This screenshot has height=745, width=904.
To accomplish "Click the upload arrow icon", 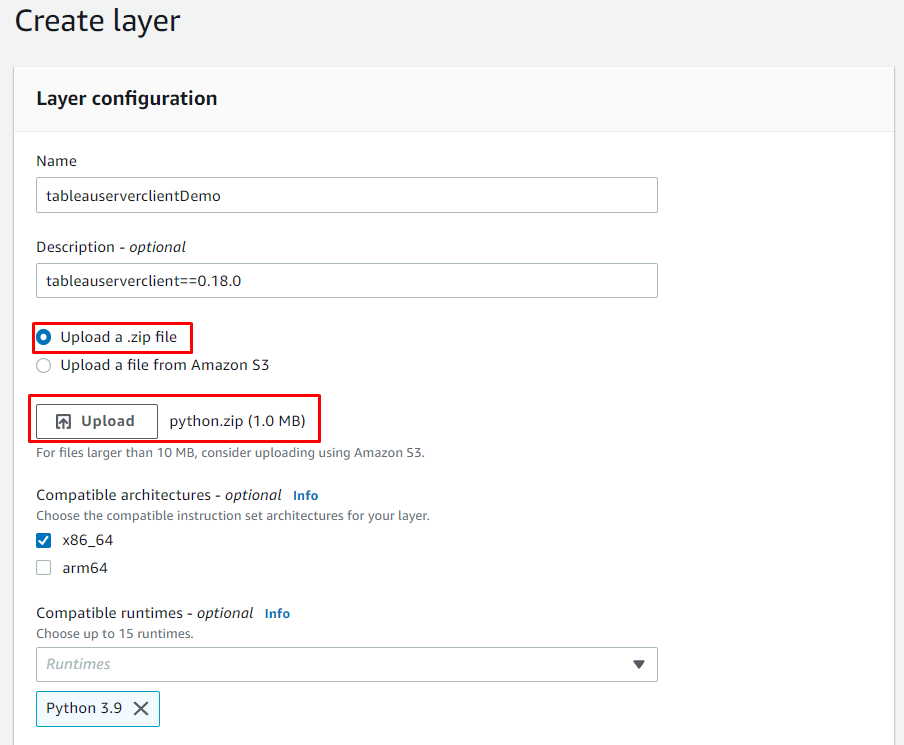I will [x=63, y=422].
